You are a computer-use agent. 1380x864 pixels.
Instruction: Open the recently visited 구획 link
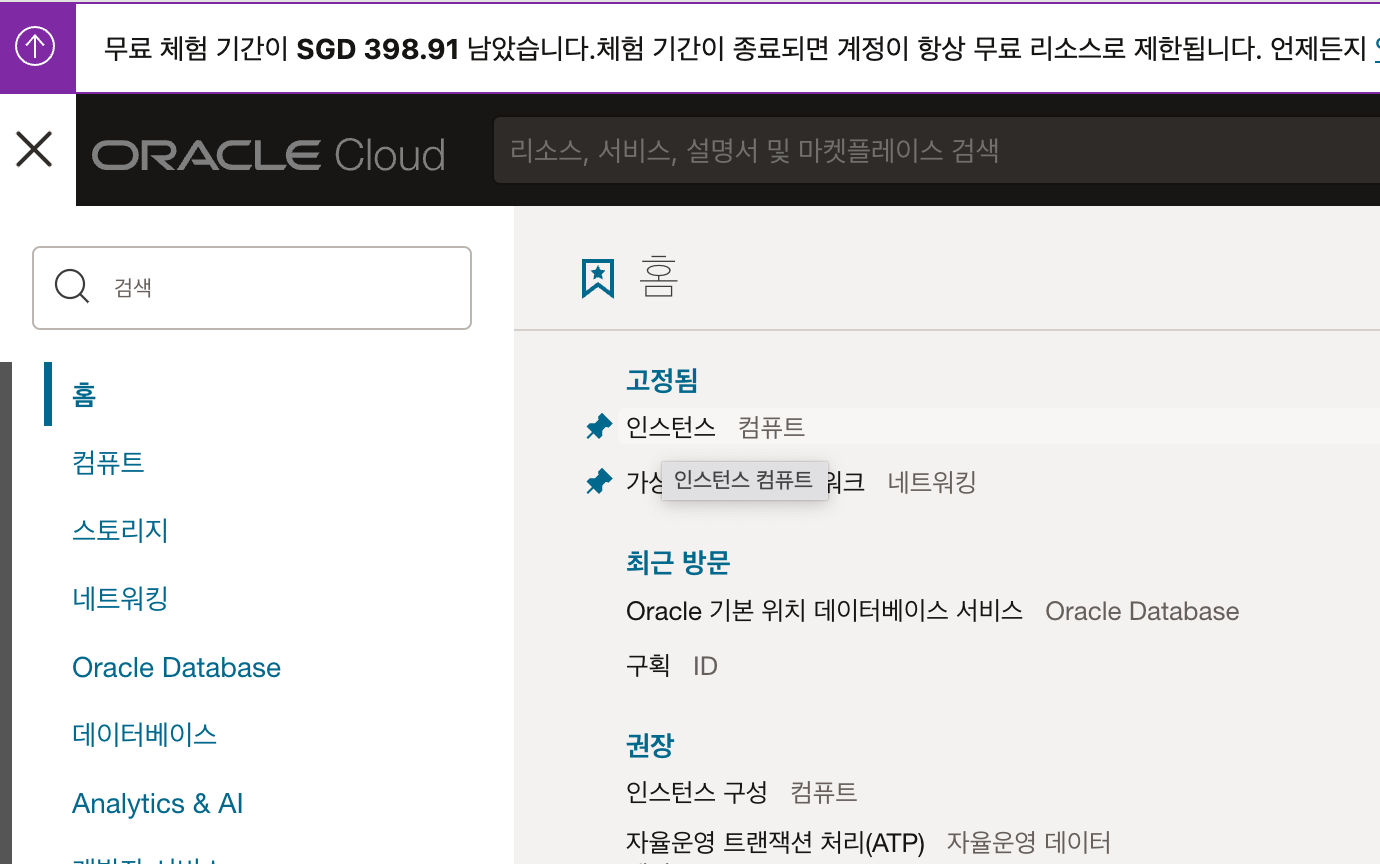point(647,666)
